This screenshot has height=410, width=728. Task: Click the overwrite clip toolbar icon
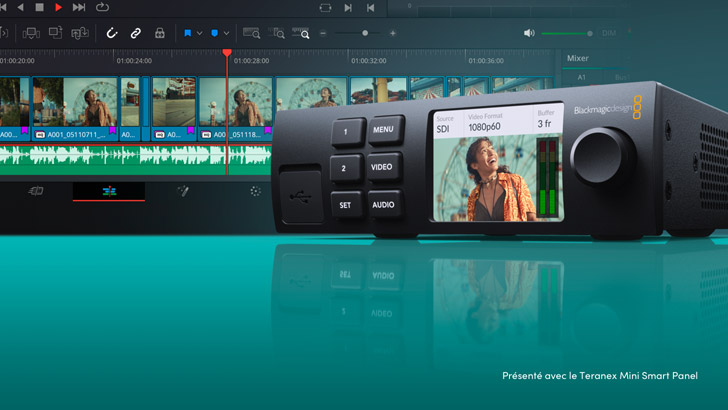coord(56,33)
